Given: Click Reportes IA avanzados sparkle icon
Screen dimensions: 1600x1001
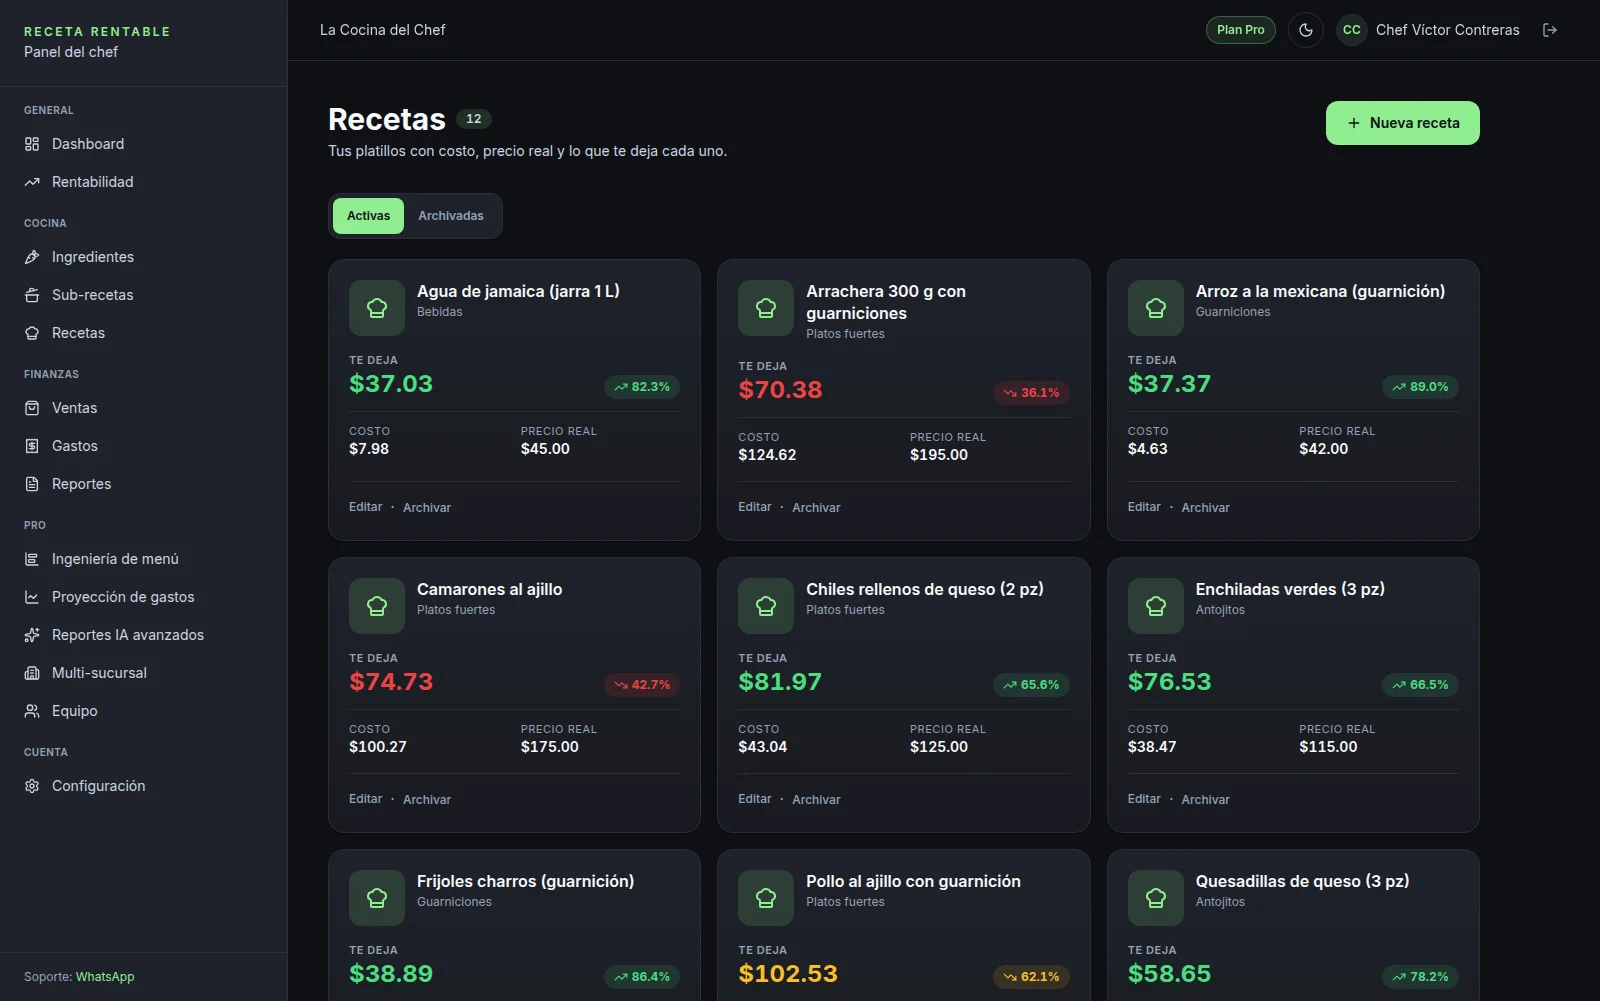Looking at the screenshot, I should tap(32, 635).
